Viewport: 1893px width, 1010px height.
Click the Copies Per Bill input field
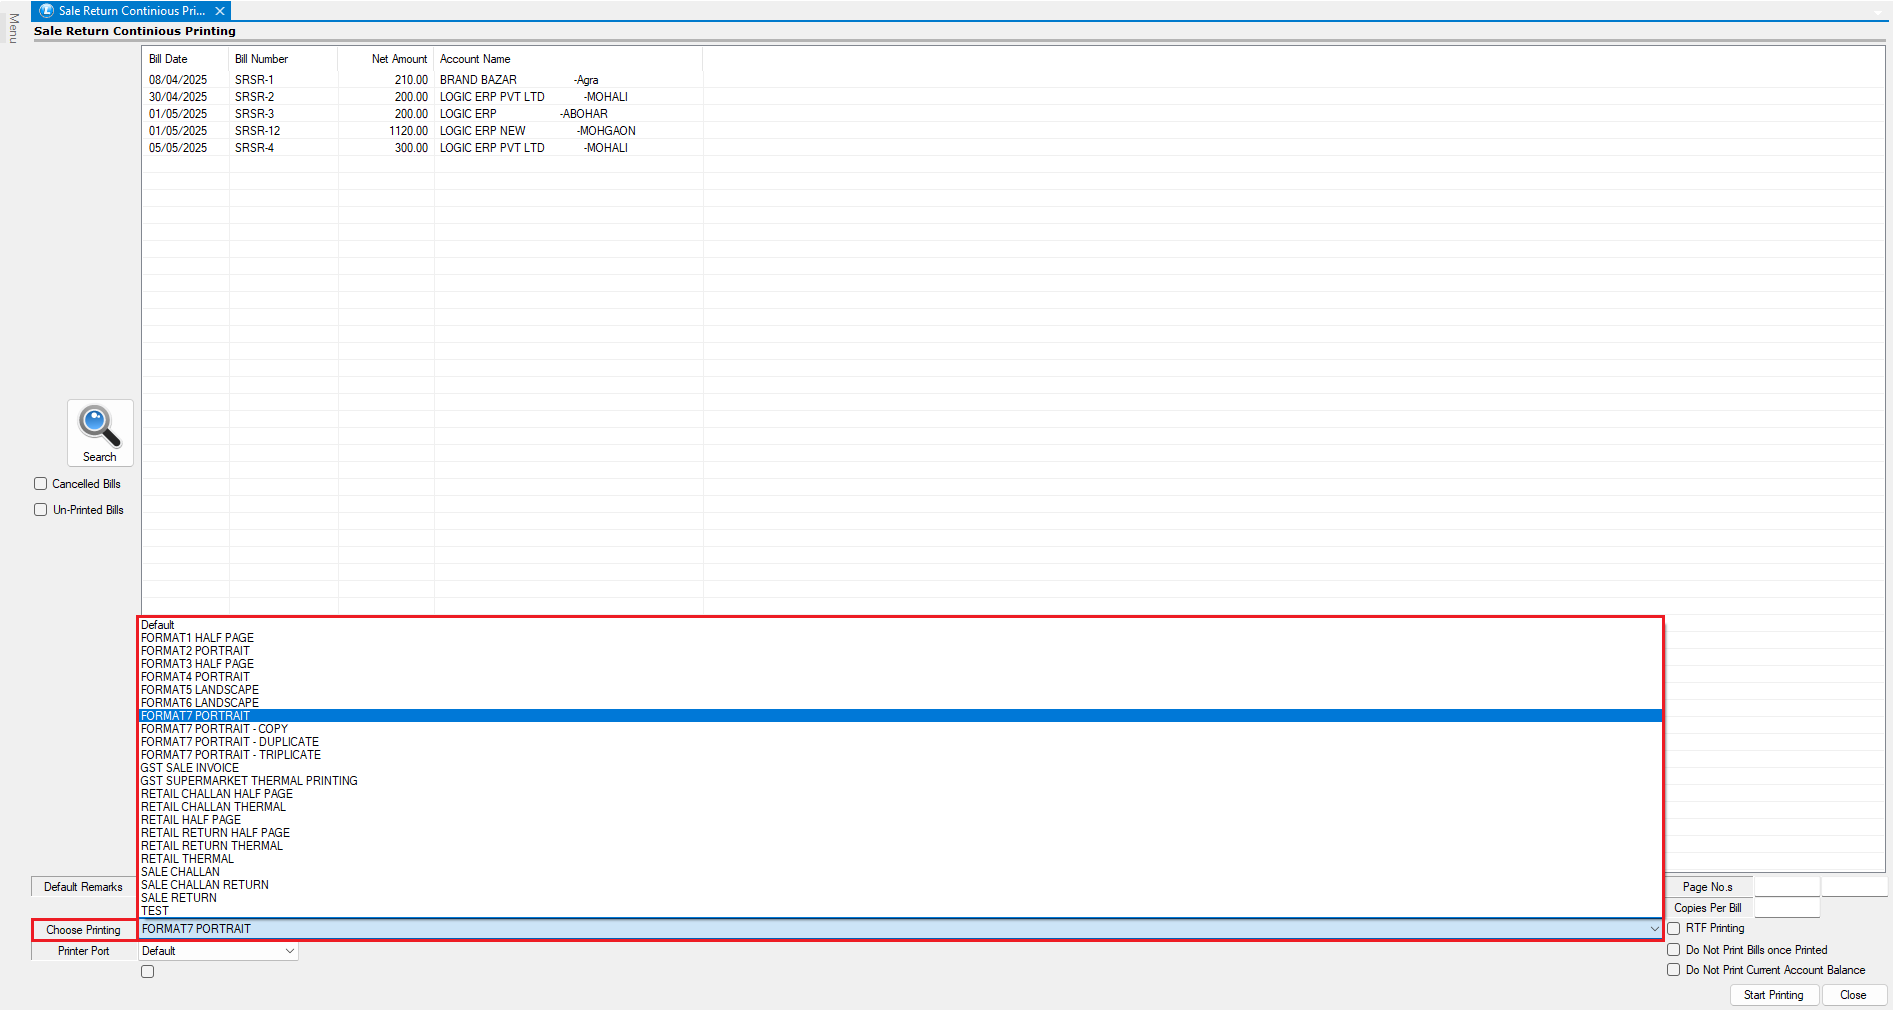coord(1786,908)
